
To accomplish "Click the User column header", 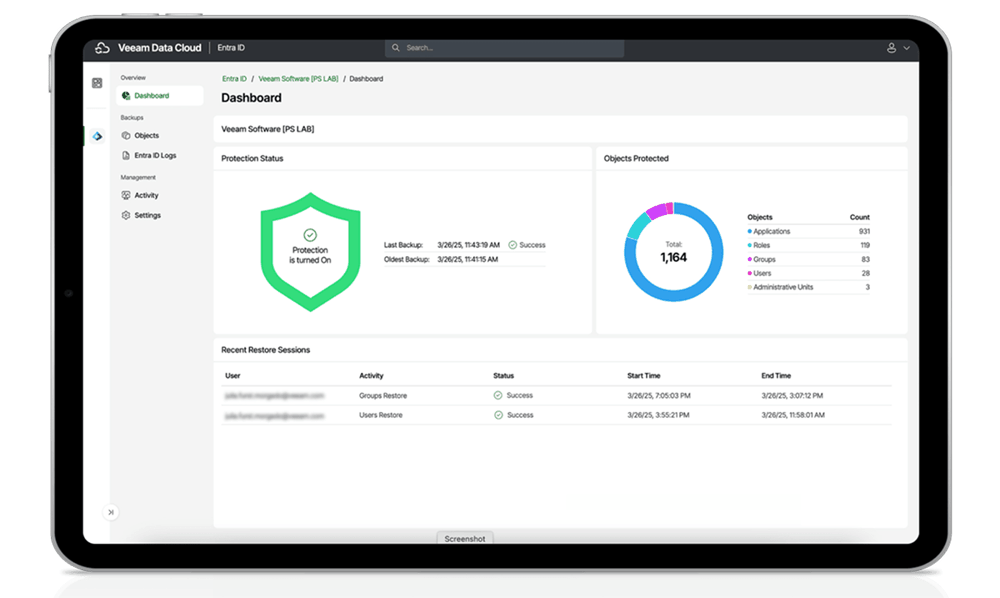I will coord(233,376).
